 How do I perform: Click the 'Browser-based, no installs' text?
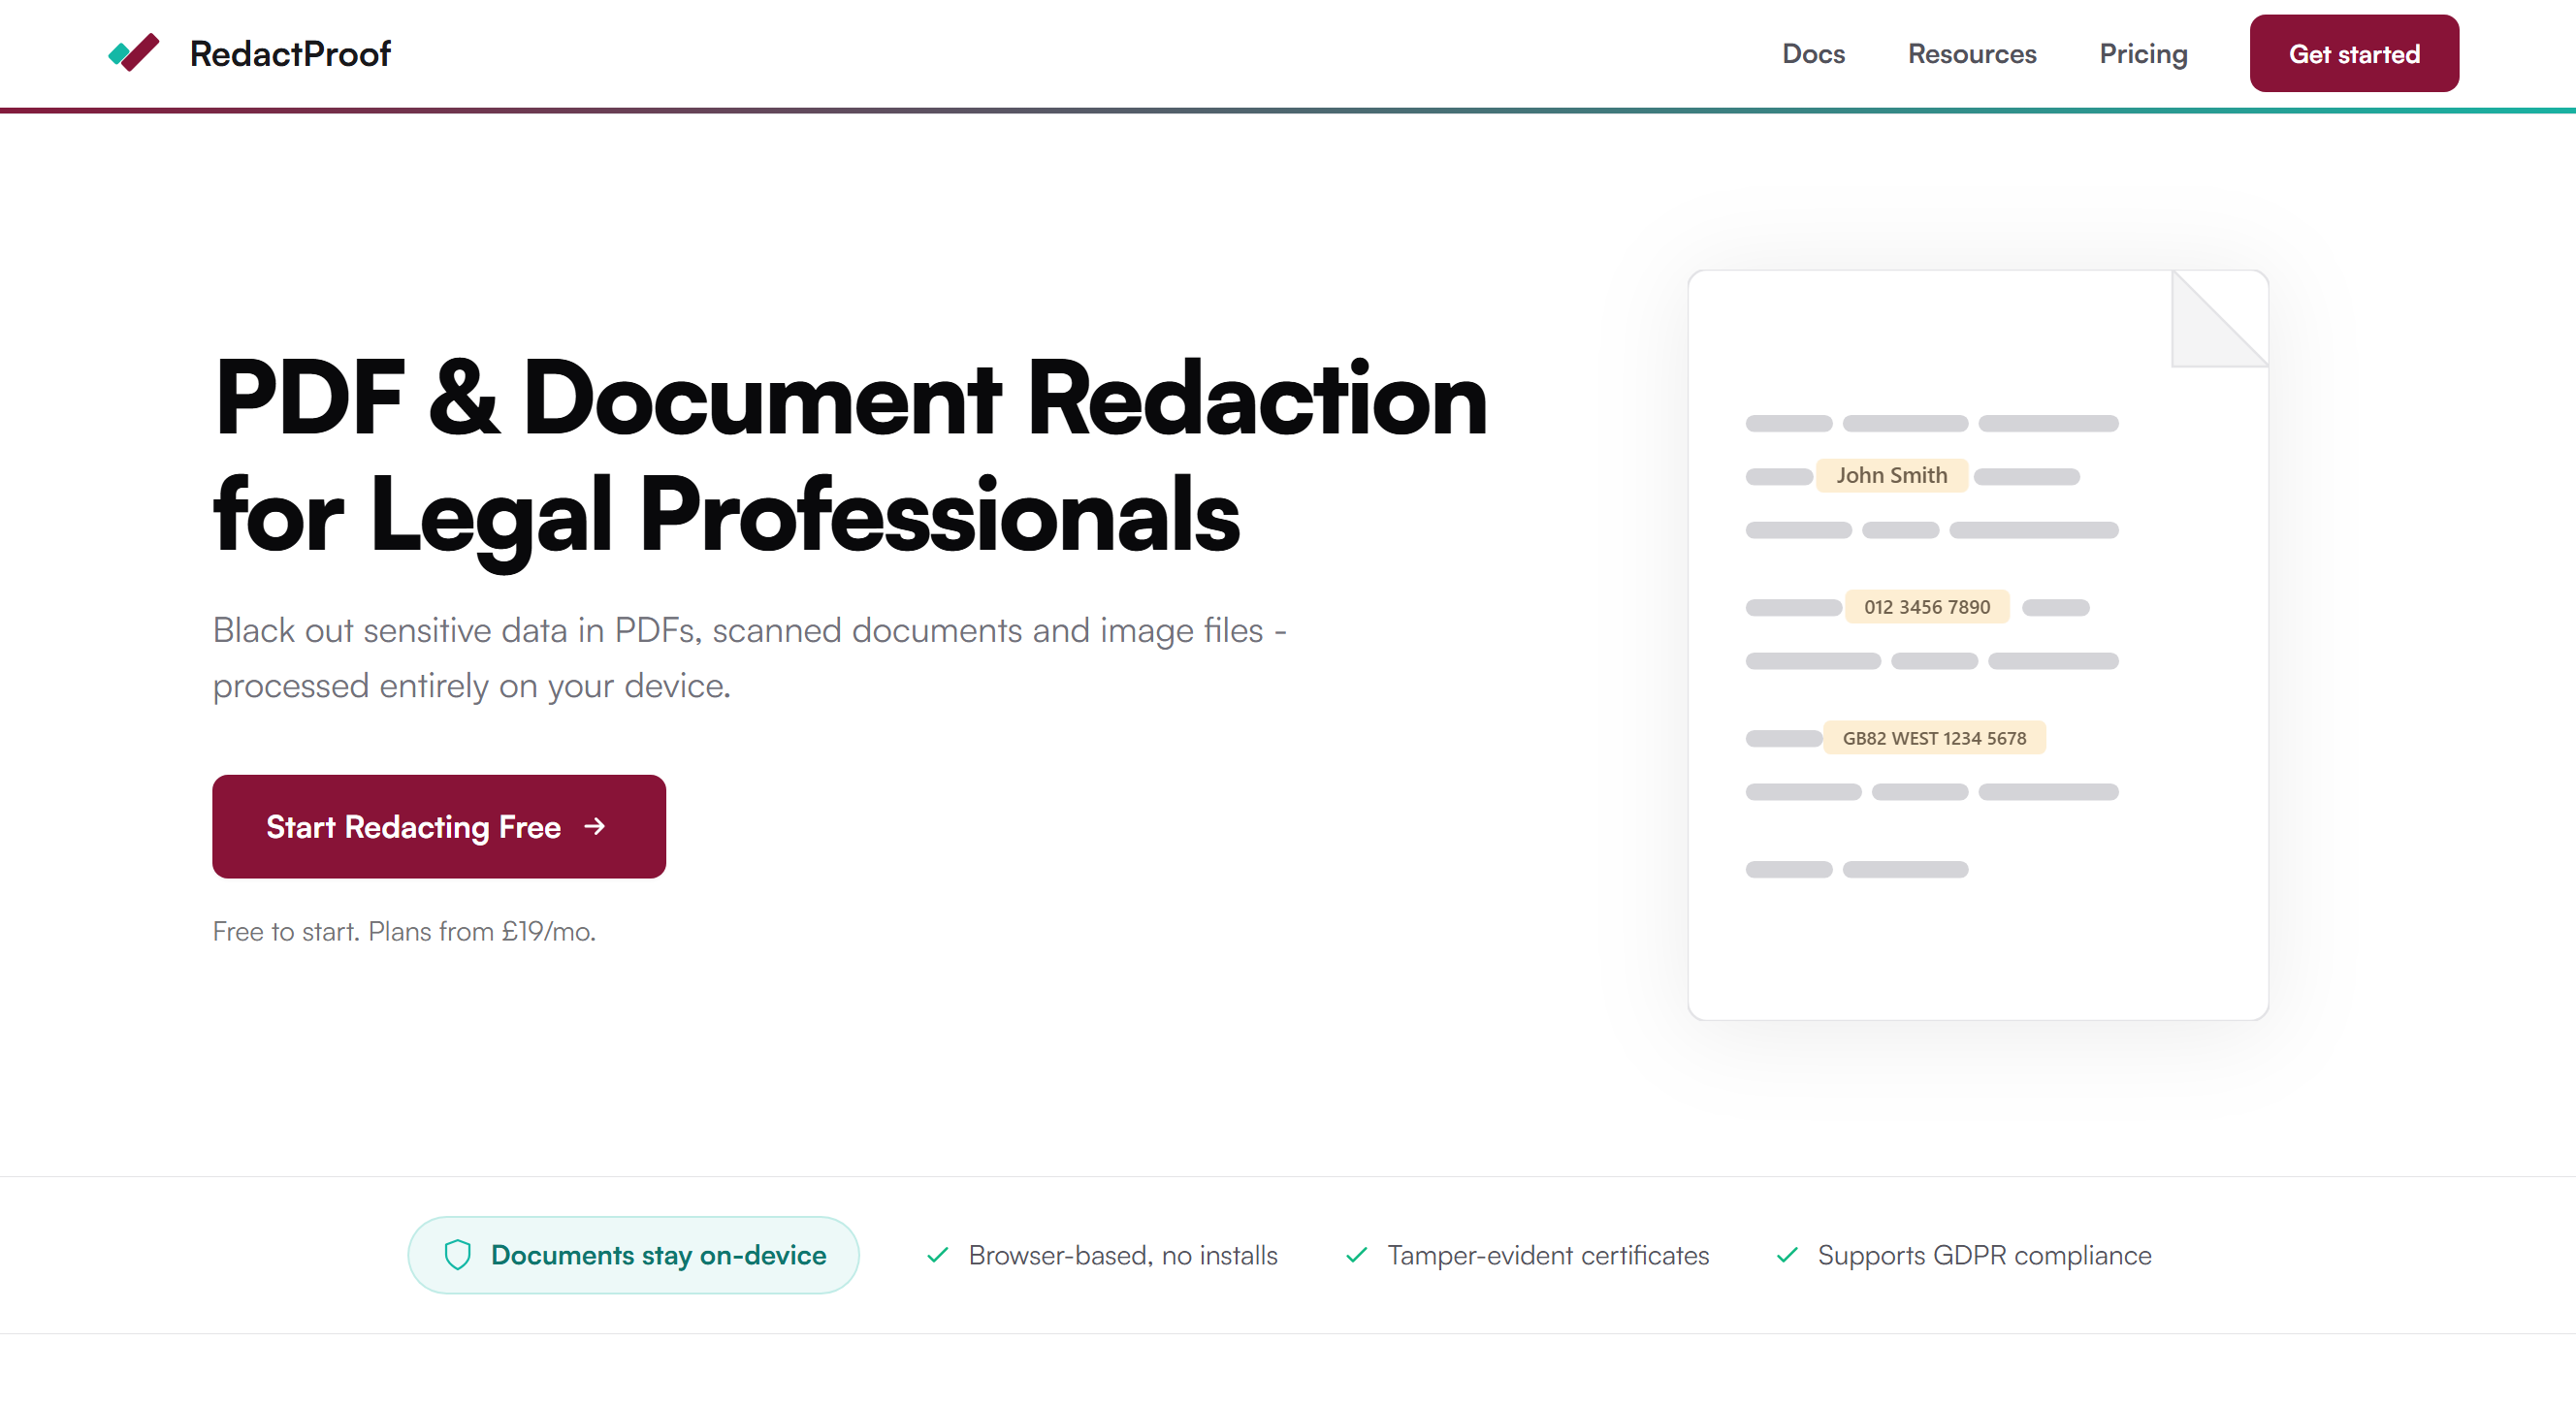coord(1123,1255)
